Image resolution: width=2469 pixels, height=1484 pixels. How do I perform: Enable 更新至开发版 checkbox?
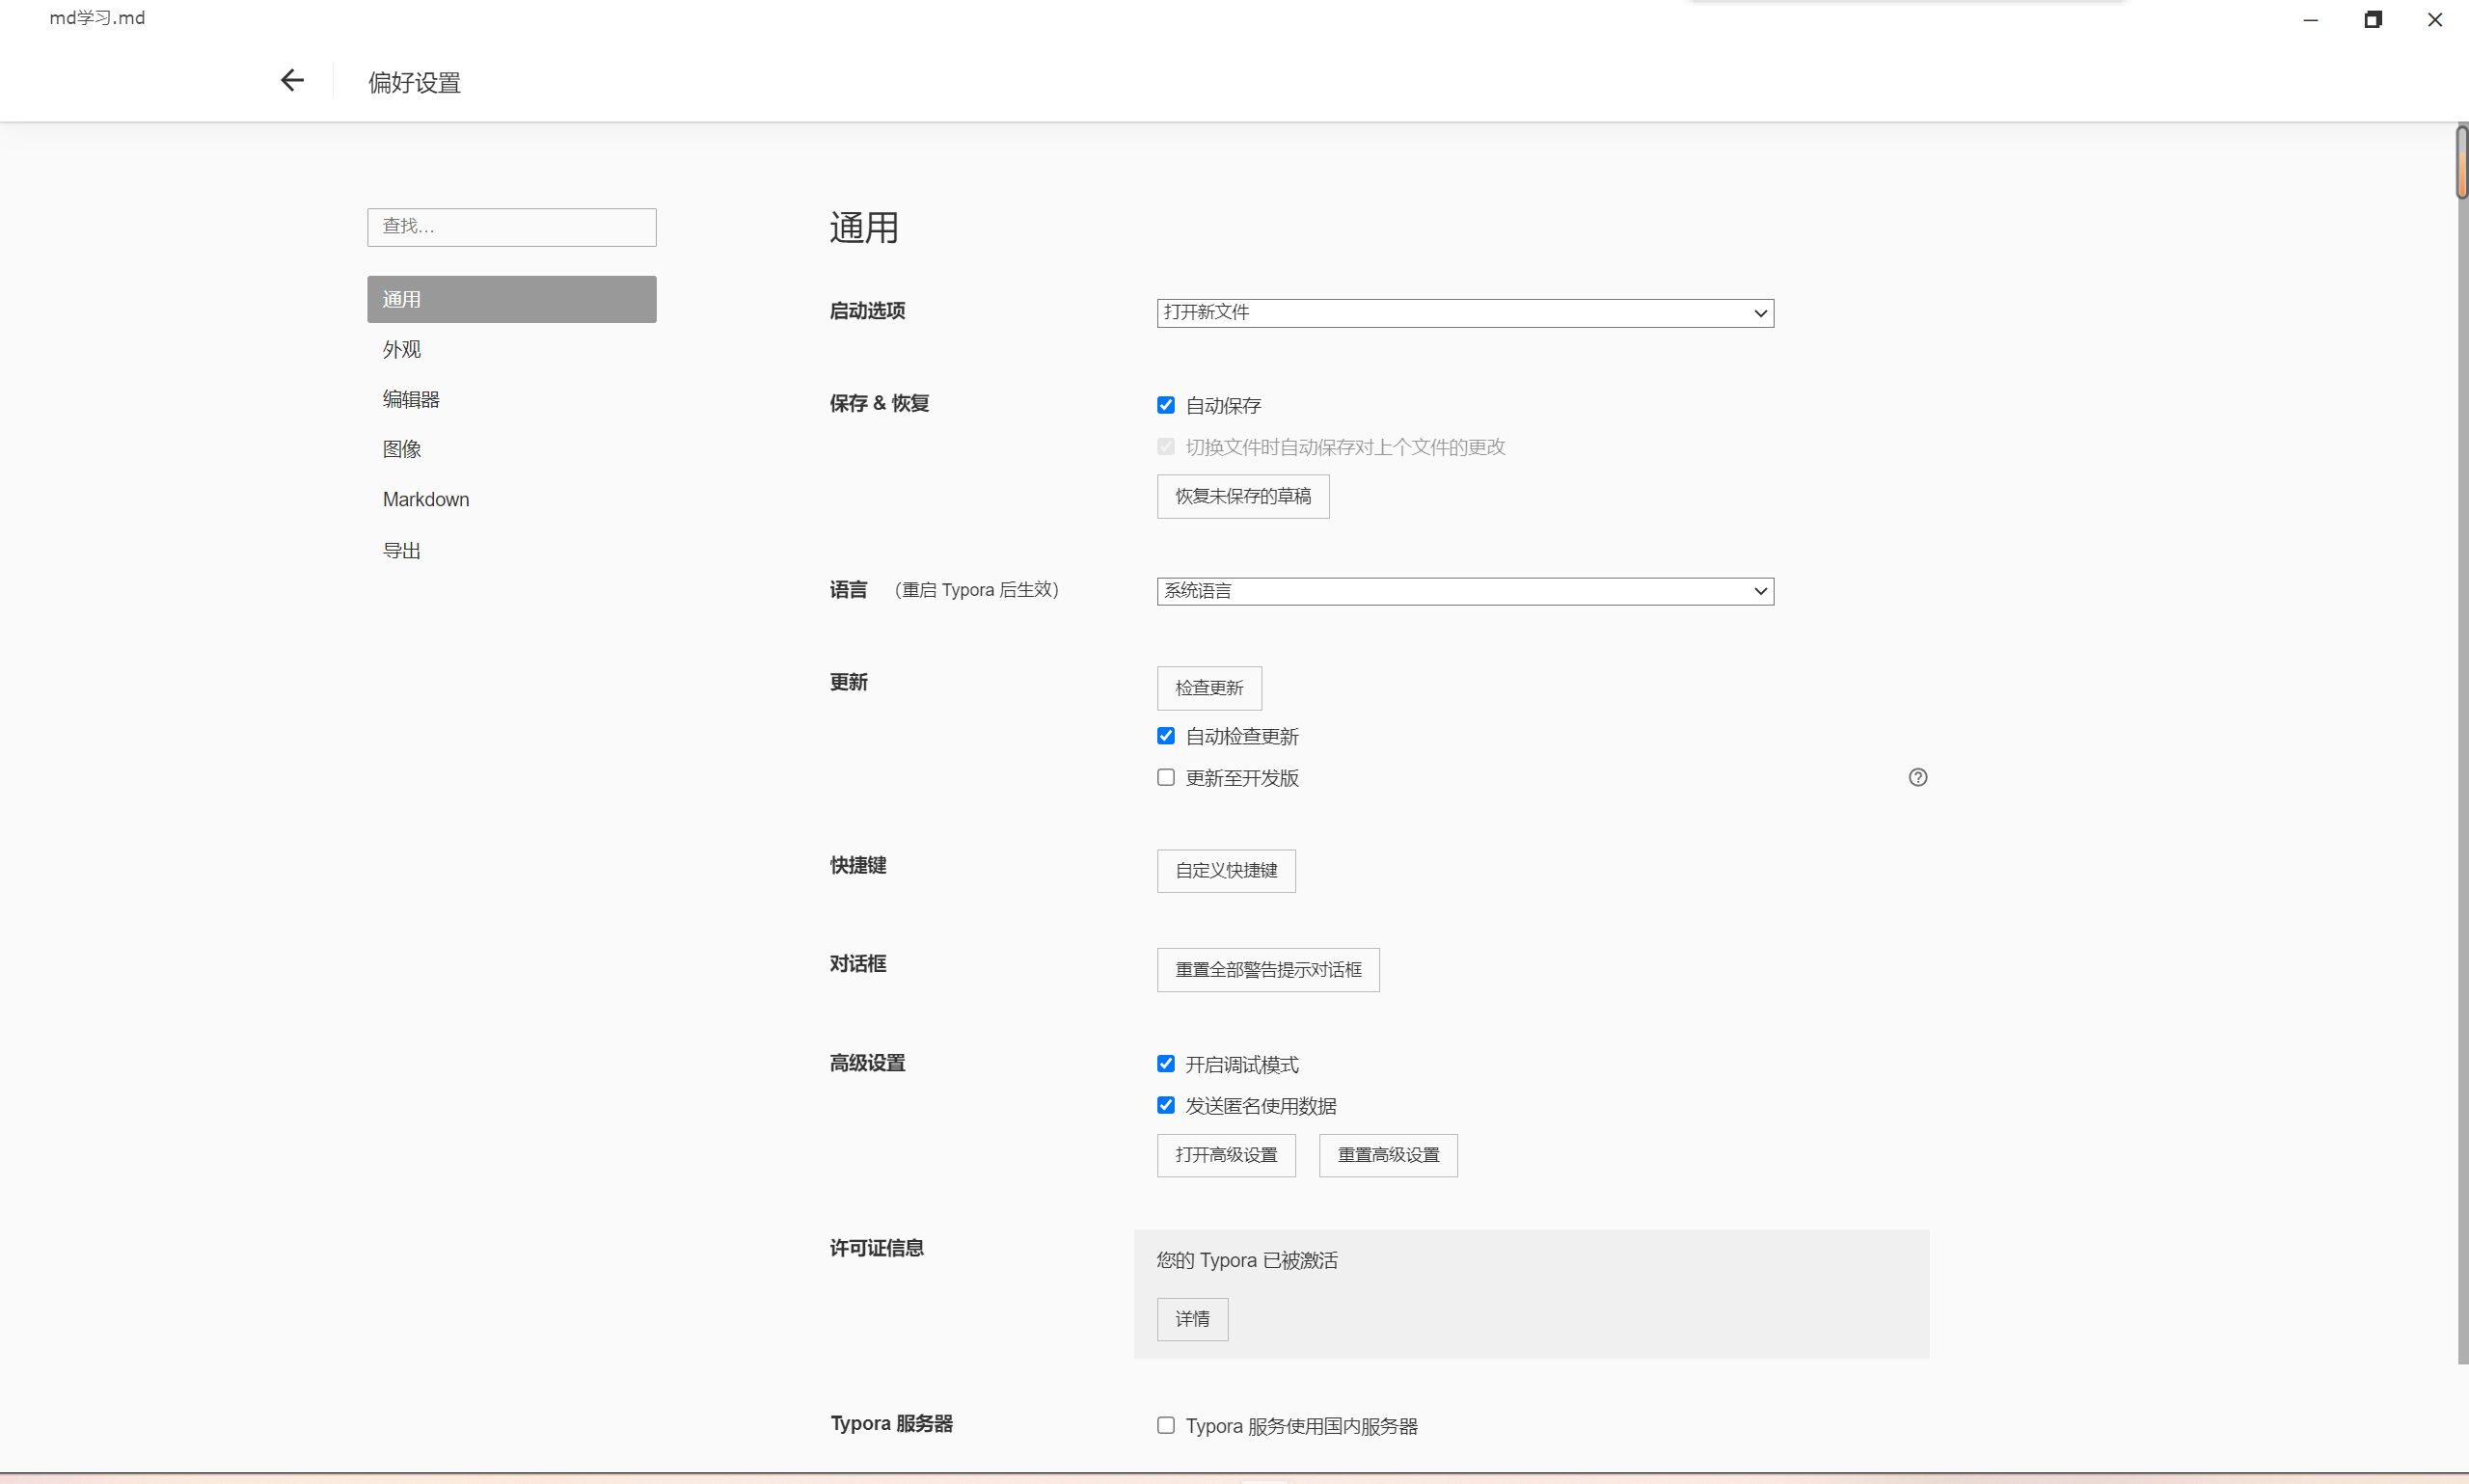(1165, 777)
